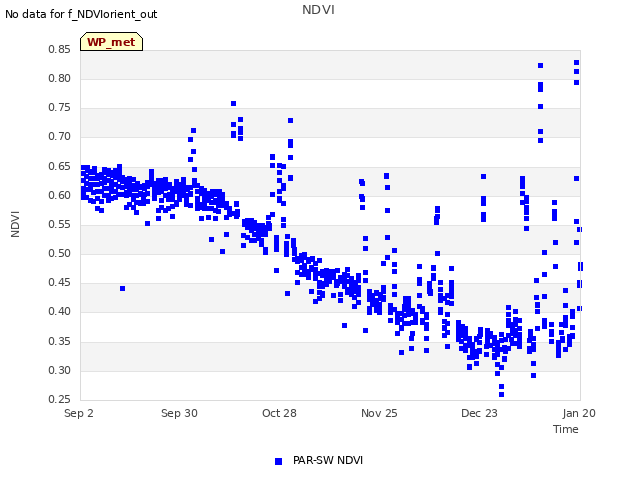Image resolution: width=640 pixels, height=480 pixels.
Task: Click the blue PAR-SW NDVI legend marker
Action: tap(278, 461)
